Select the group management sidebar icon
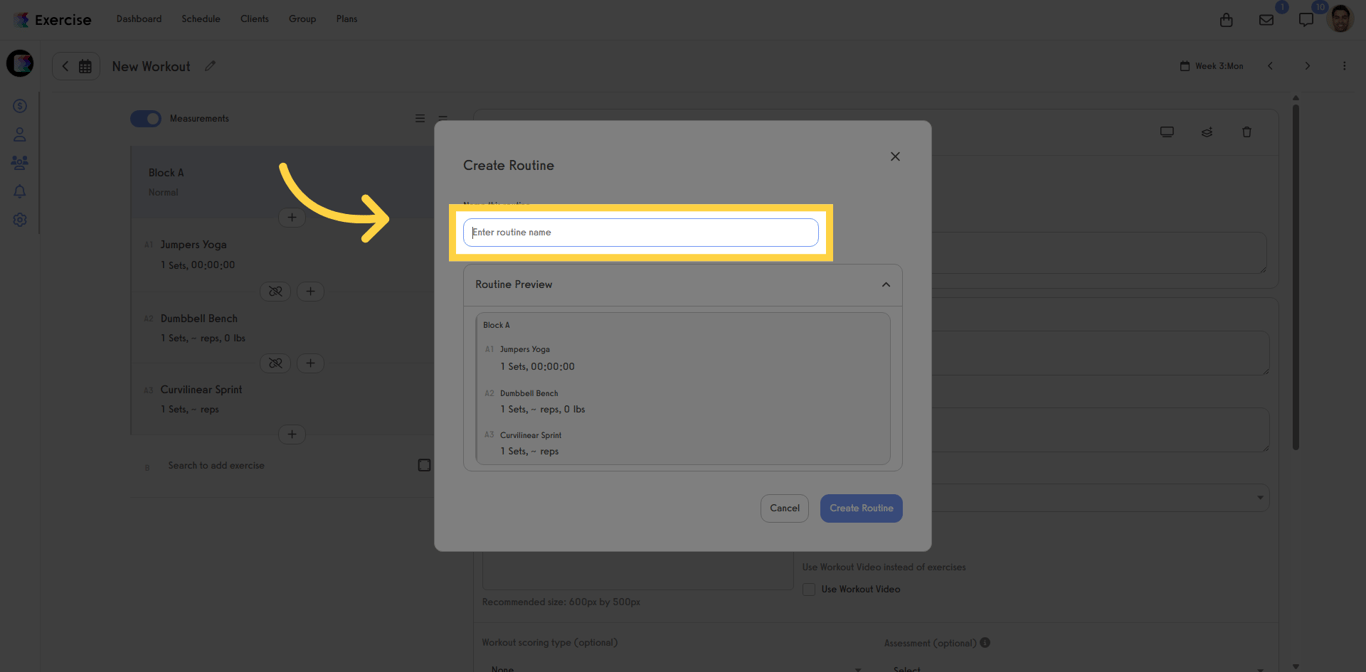Viewport: 1366px width, 672px height. (20, 162)
